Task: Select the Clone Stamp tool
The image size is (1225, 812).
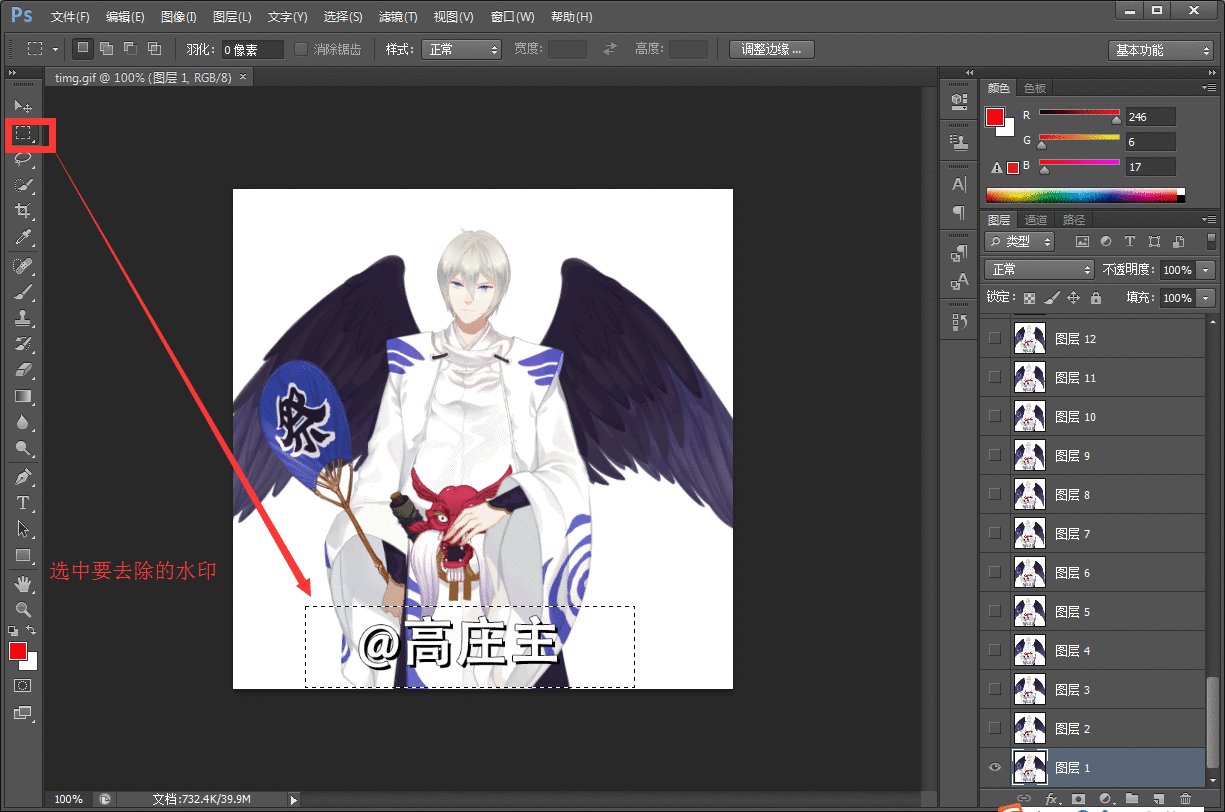Action: point(23,318)
